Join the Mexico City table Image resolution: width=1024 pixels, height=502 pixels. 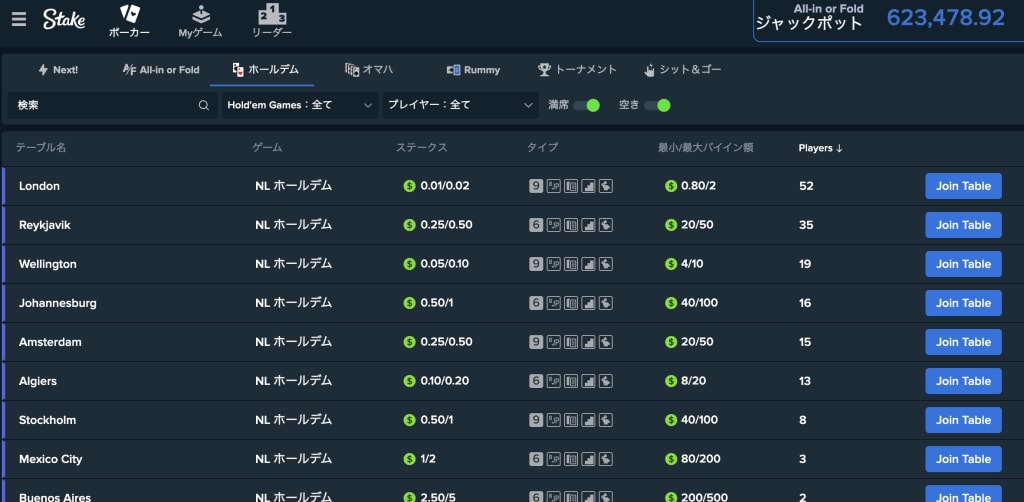pos(963,460)
